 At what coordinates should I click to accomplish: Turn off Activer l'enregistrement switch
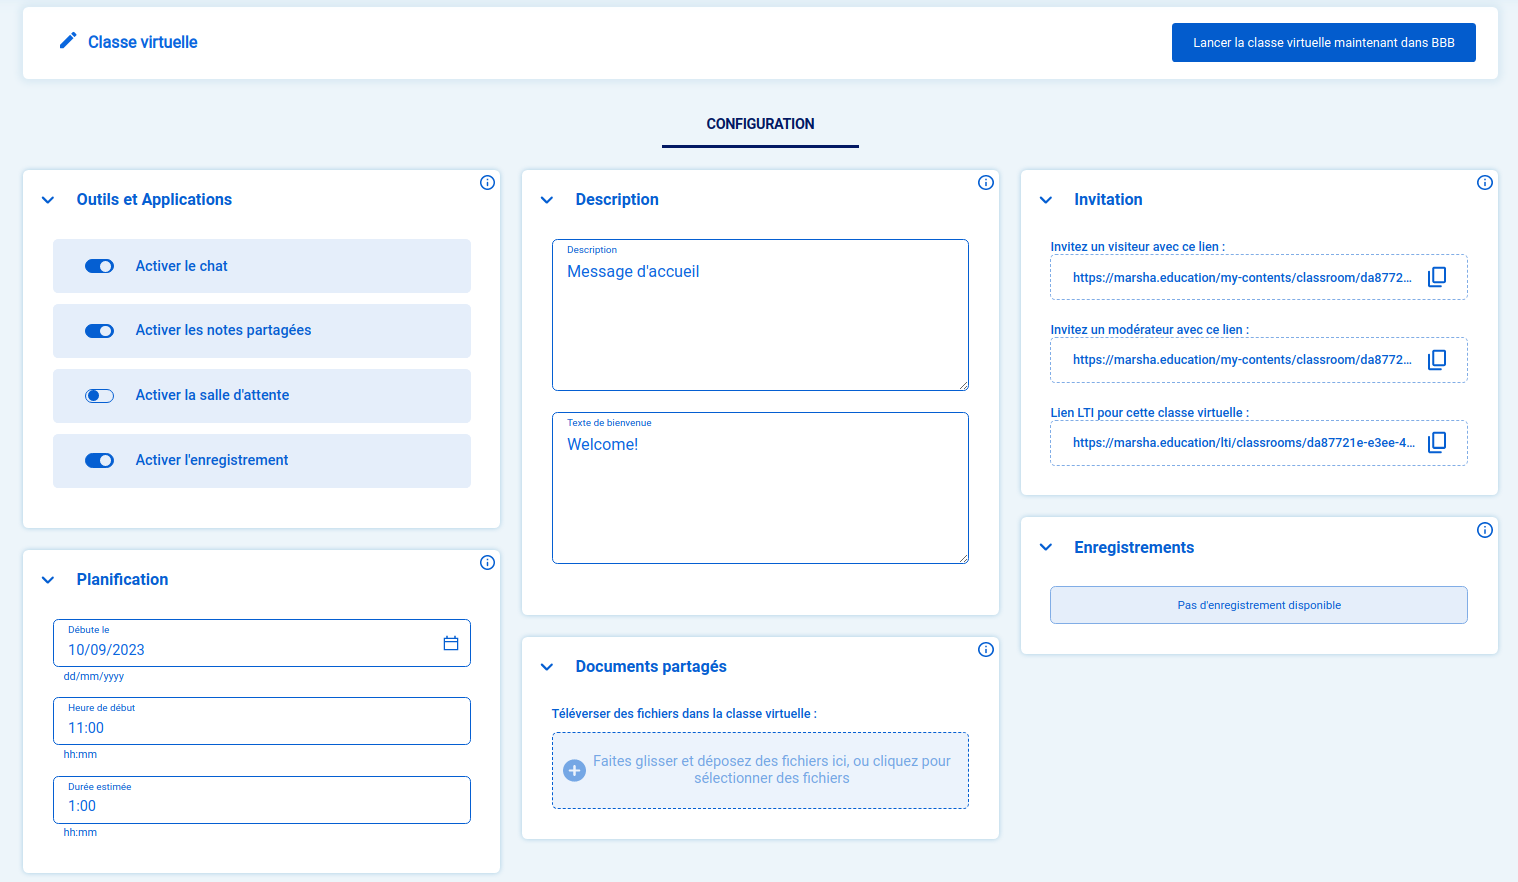pyautogui.click(x=99, y=461)
